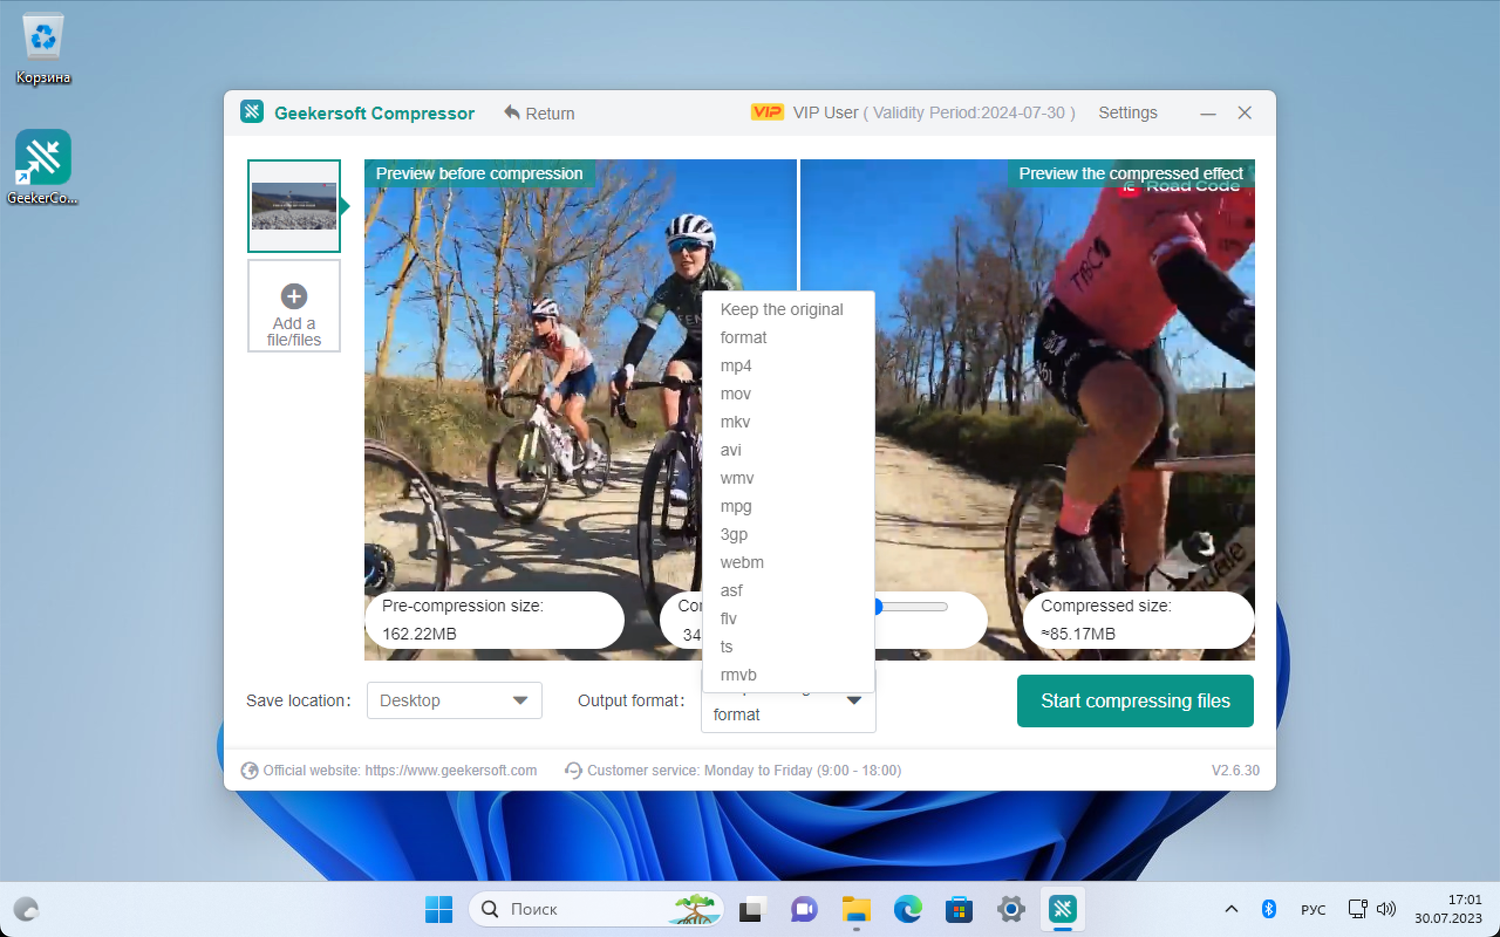The width and height of the screenshot is (1500, 937).
Task: Open Microsoft Store from the taskbar
Action: (959, 909)
